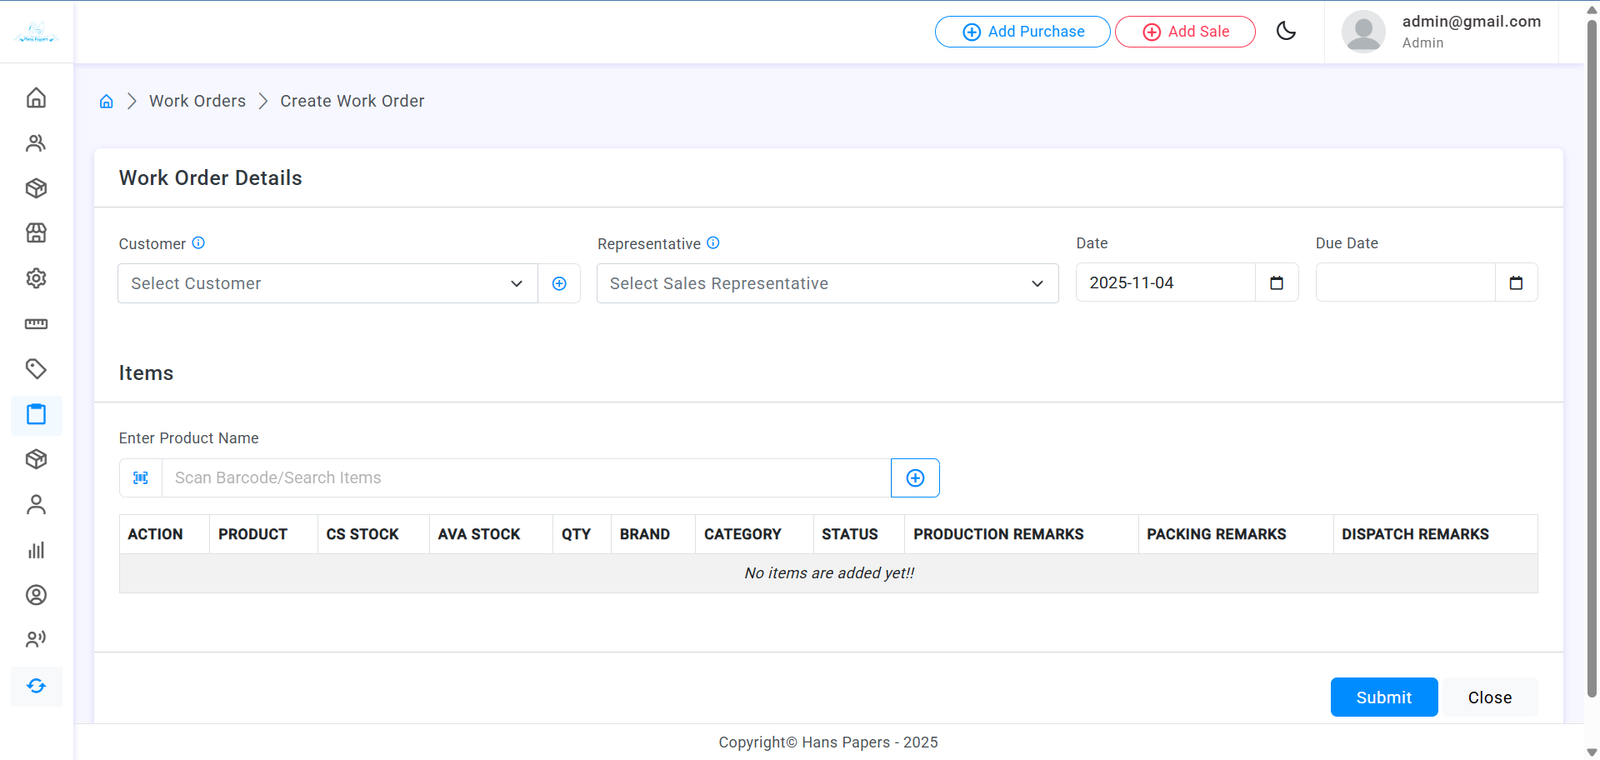
Task: Open the Select Sales Representative dropdown
Action: 827,284
